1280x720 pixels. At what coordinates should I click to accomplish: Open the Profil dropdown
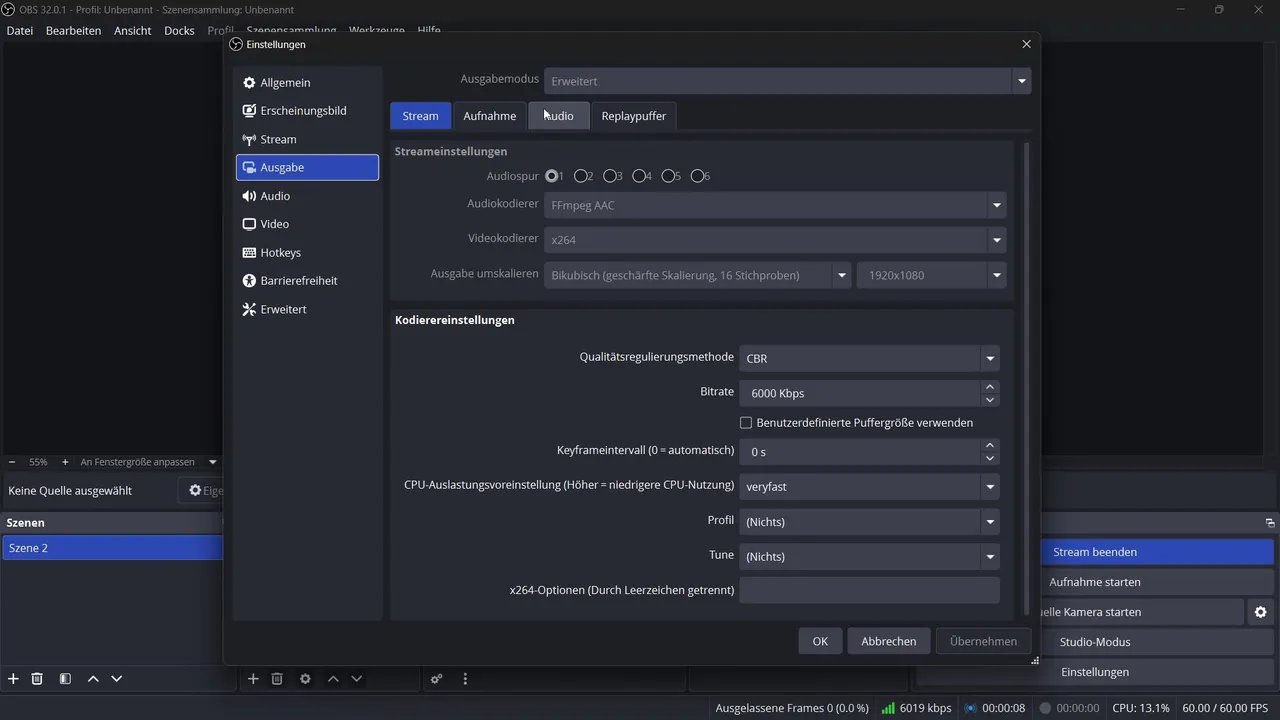pos(869,522)
